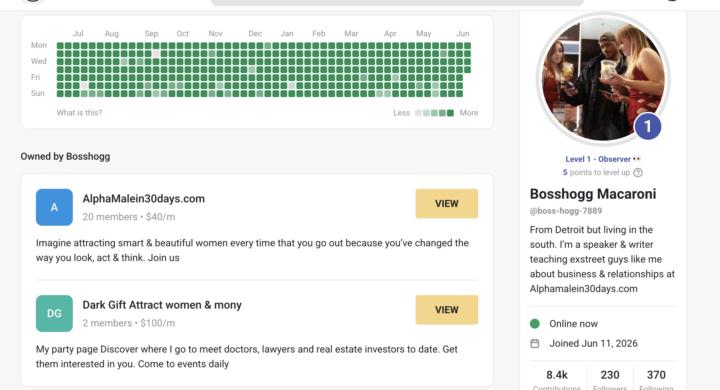Click the lightest legend swatch next to Less
The width and height of the screenshot is (720, 390).
pos(418,113)
